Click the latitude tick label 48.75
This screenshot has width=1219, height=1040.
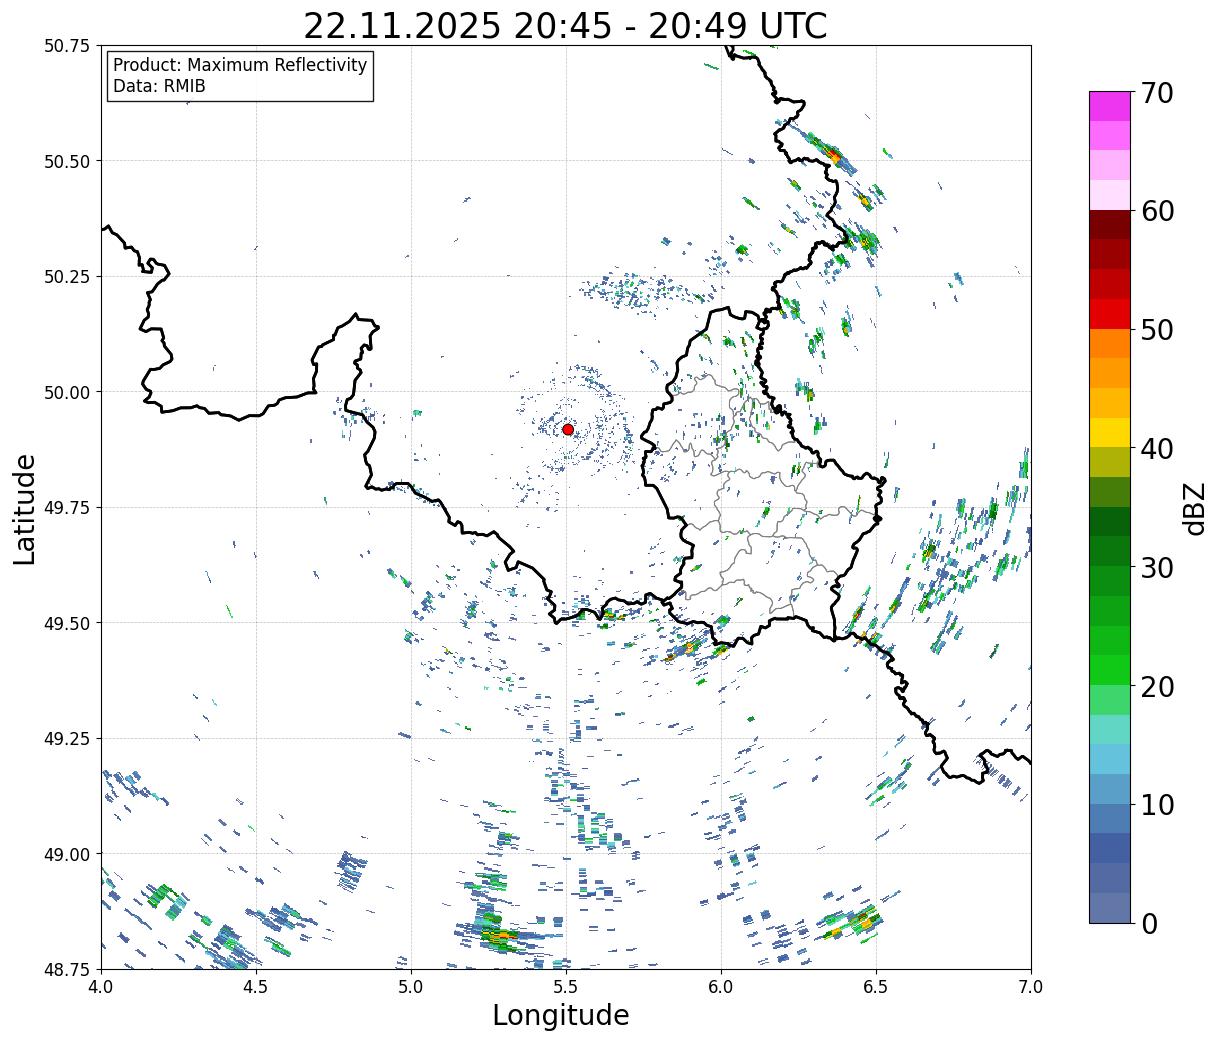67,970
